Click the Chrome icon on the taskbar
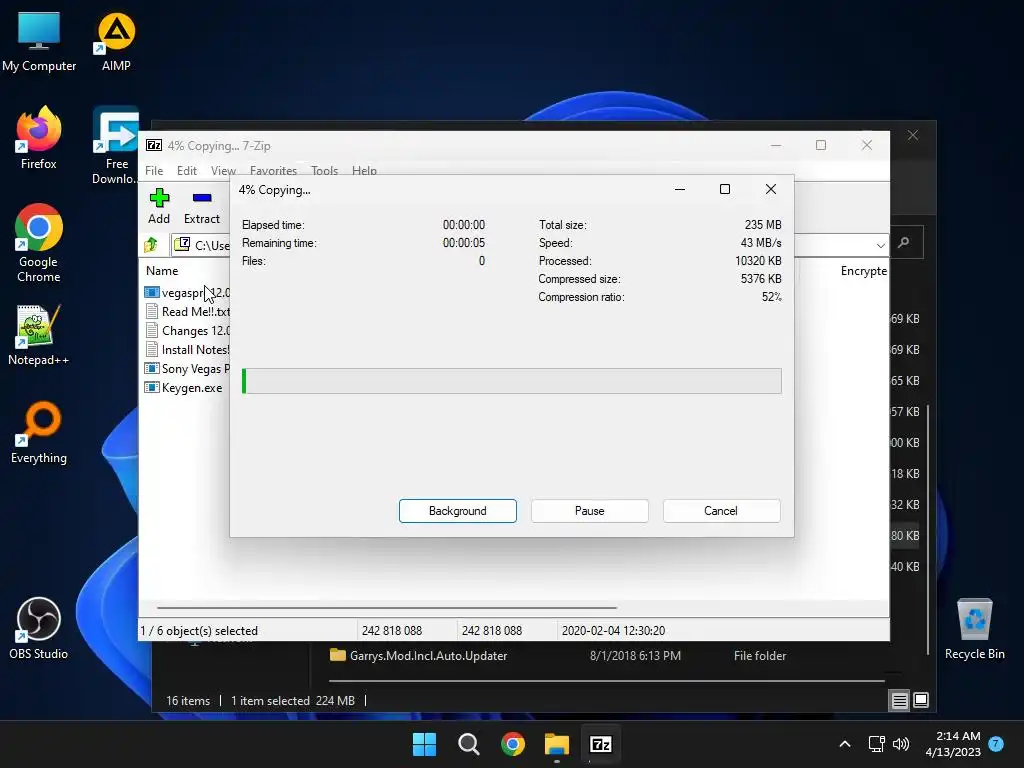 click(513, 744)
